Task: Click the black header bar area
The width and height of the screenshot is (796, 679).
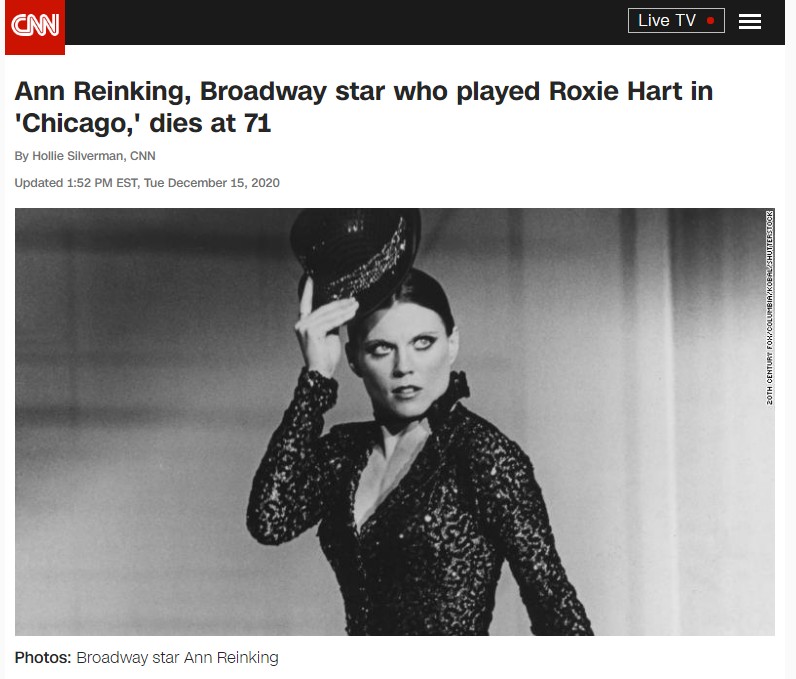Action: pos(345,22)
